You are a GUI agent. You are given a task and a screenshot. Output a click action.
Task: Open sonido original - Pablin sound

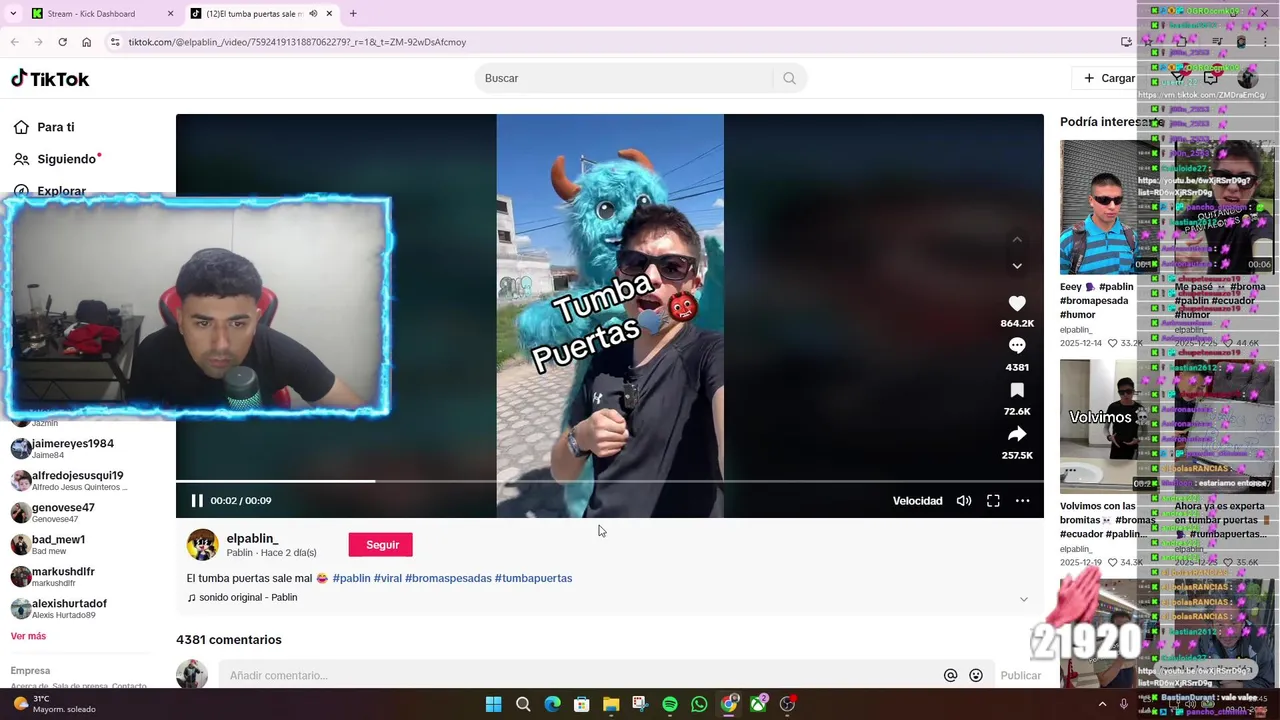coord(242,597)
